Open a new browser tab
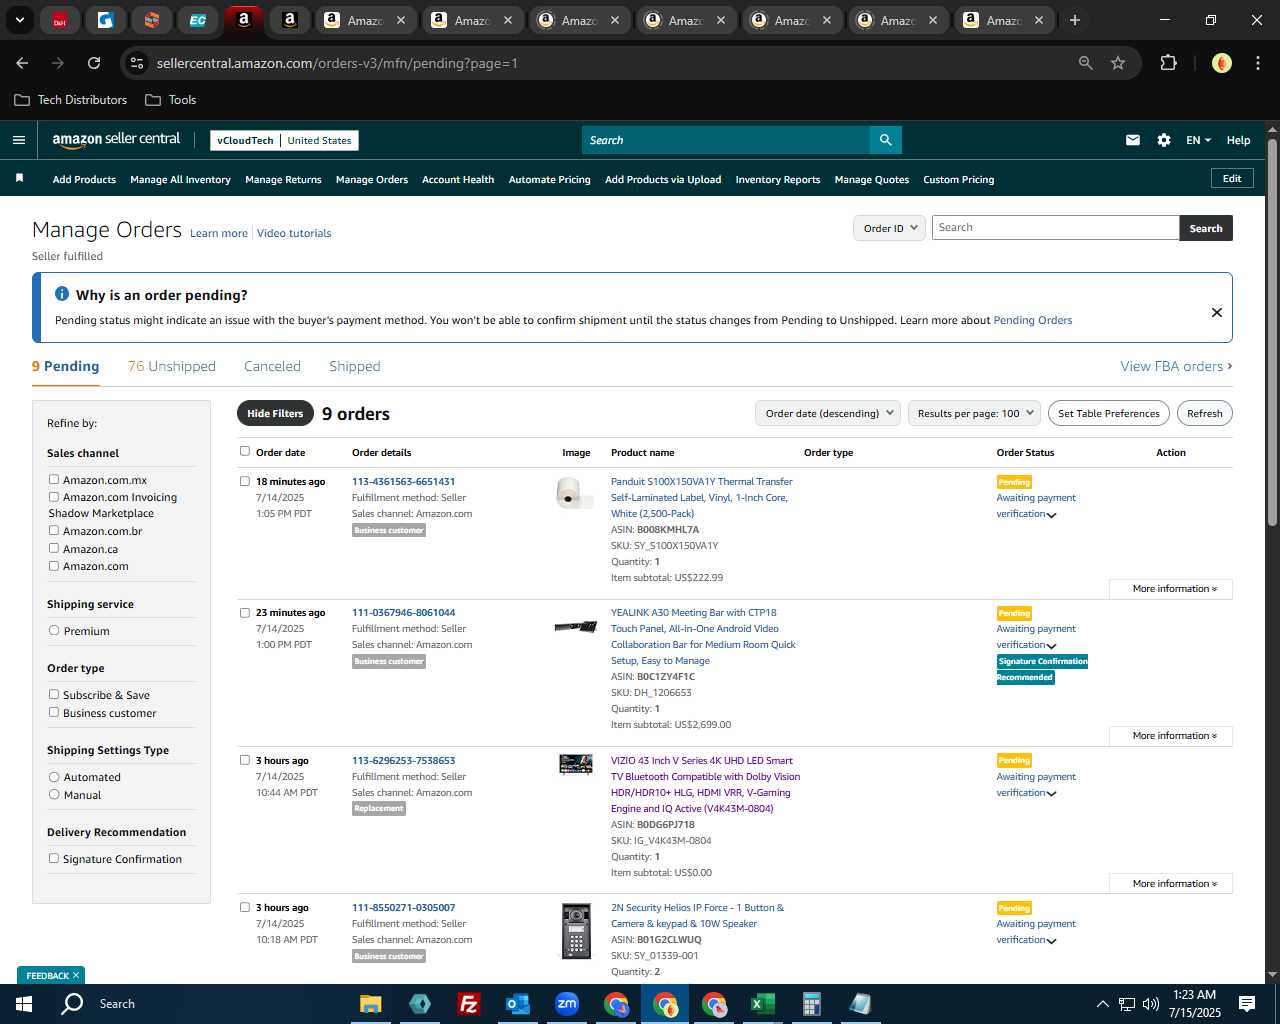Screen dimensions: 1280x1024 point(1075,20)
